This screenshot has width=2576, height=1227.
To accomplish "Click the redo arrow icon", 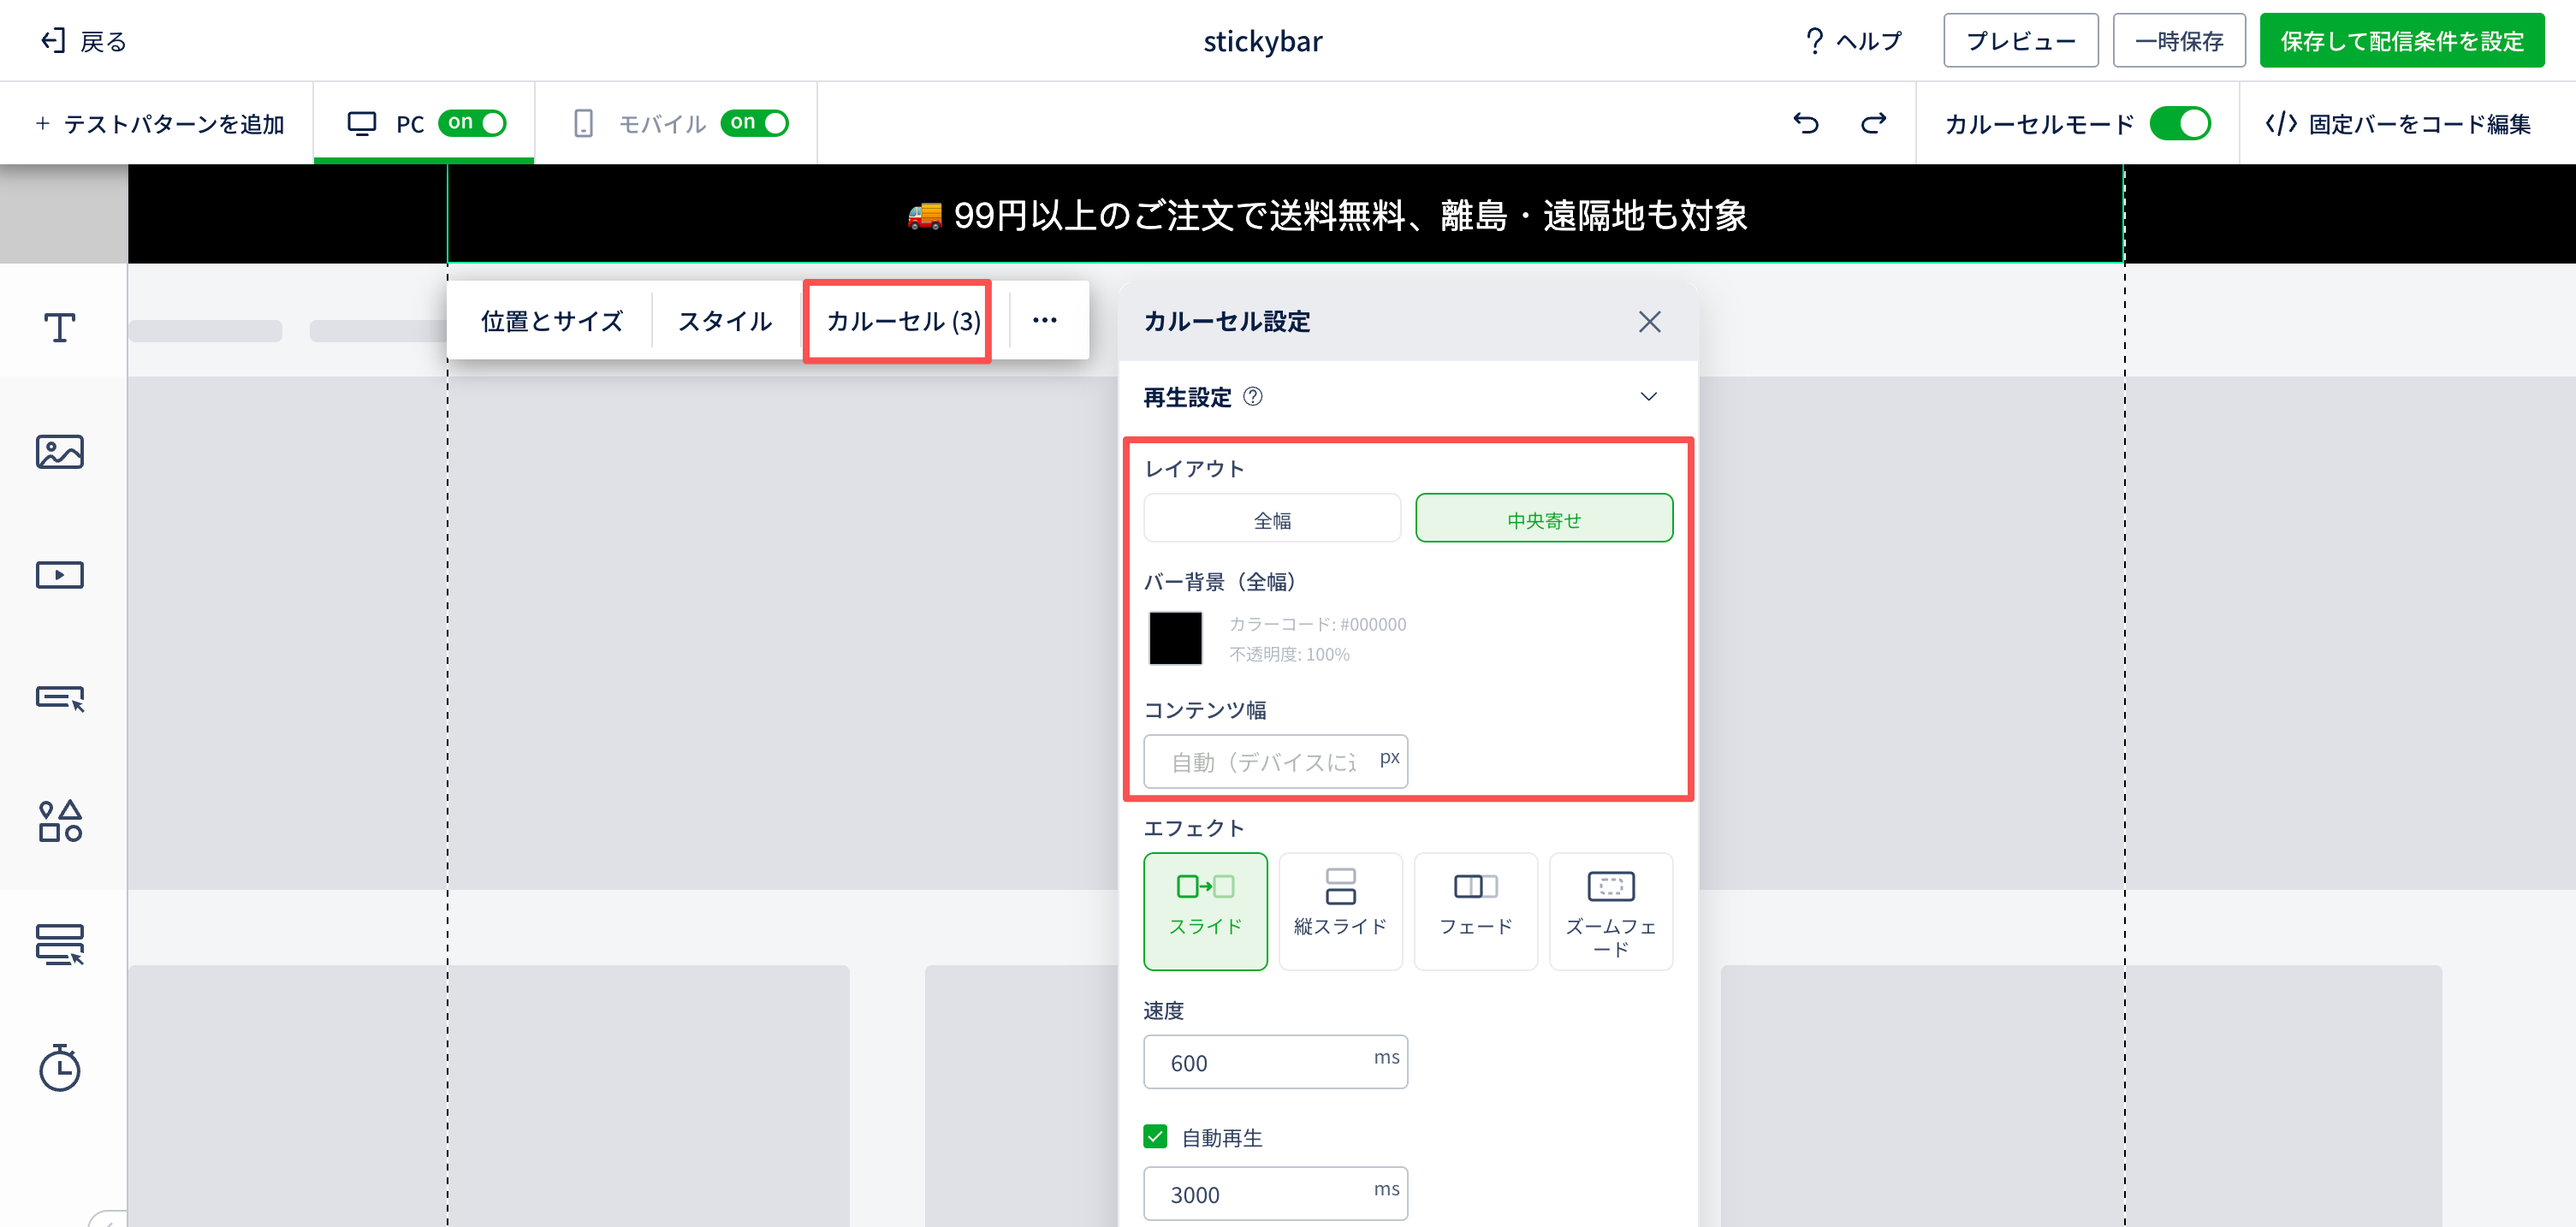I will coord(1873,123).
